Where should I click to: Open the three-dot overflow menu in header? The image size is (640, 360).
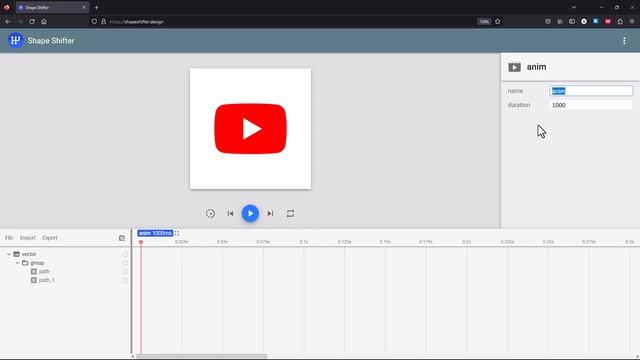point(624,40)
